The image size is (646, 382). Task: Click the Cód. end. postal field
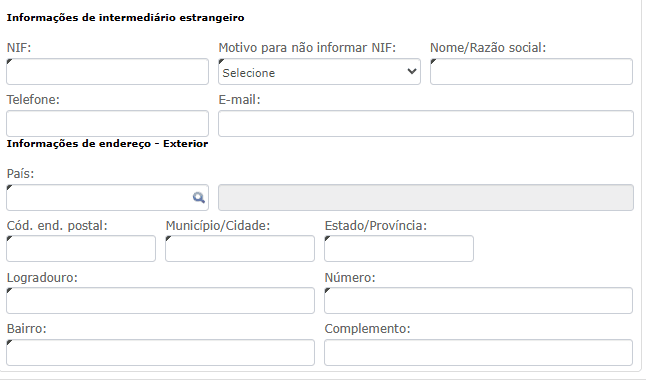coord(81,248)
